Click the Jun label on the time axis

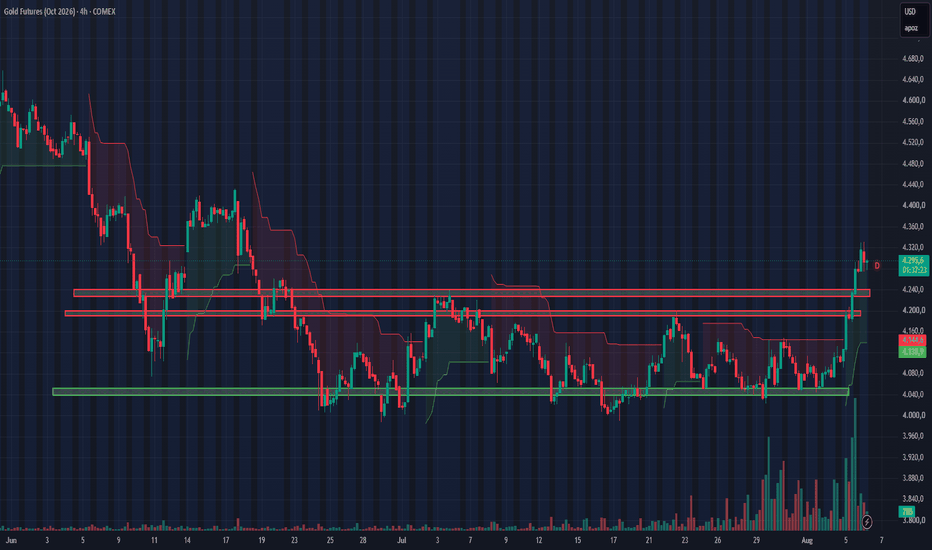[x=11, y=540]
